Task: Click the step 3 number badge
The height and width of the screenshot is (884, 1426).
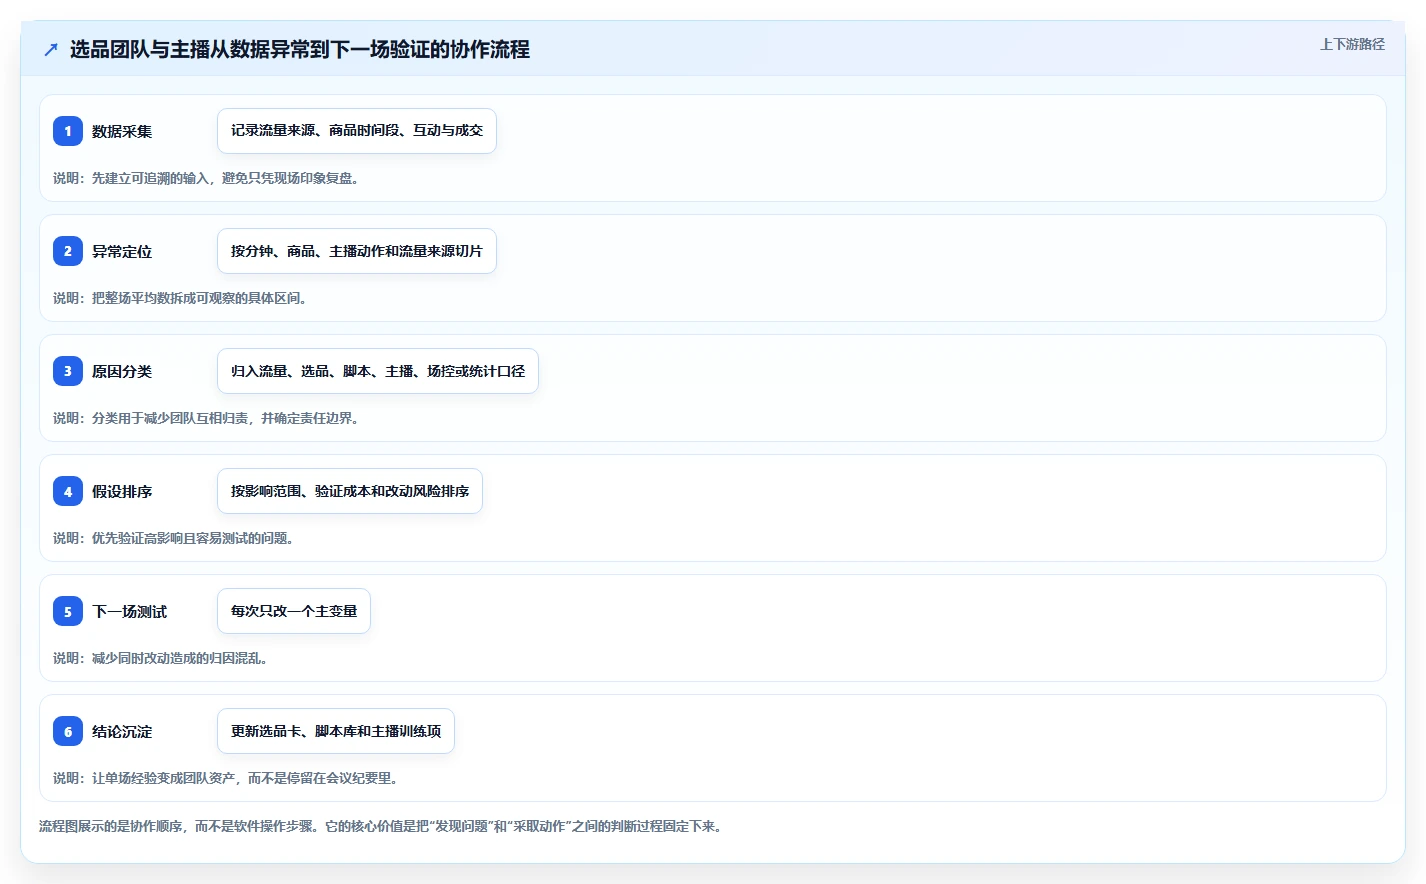Action: pos(68,371)
